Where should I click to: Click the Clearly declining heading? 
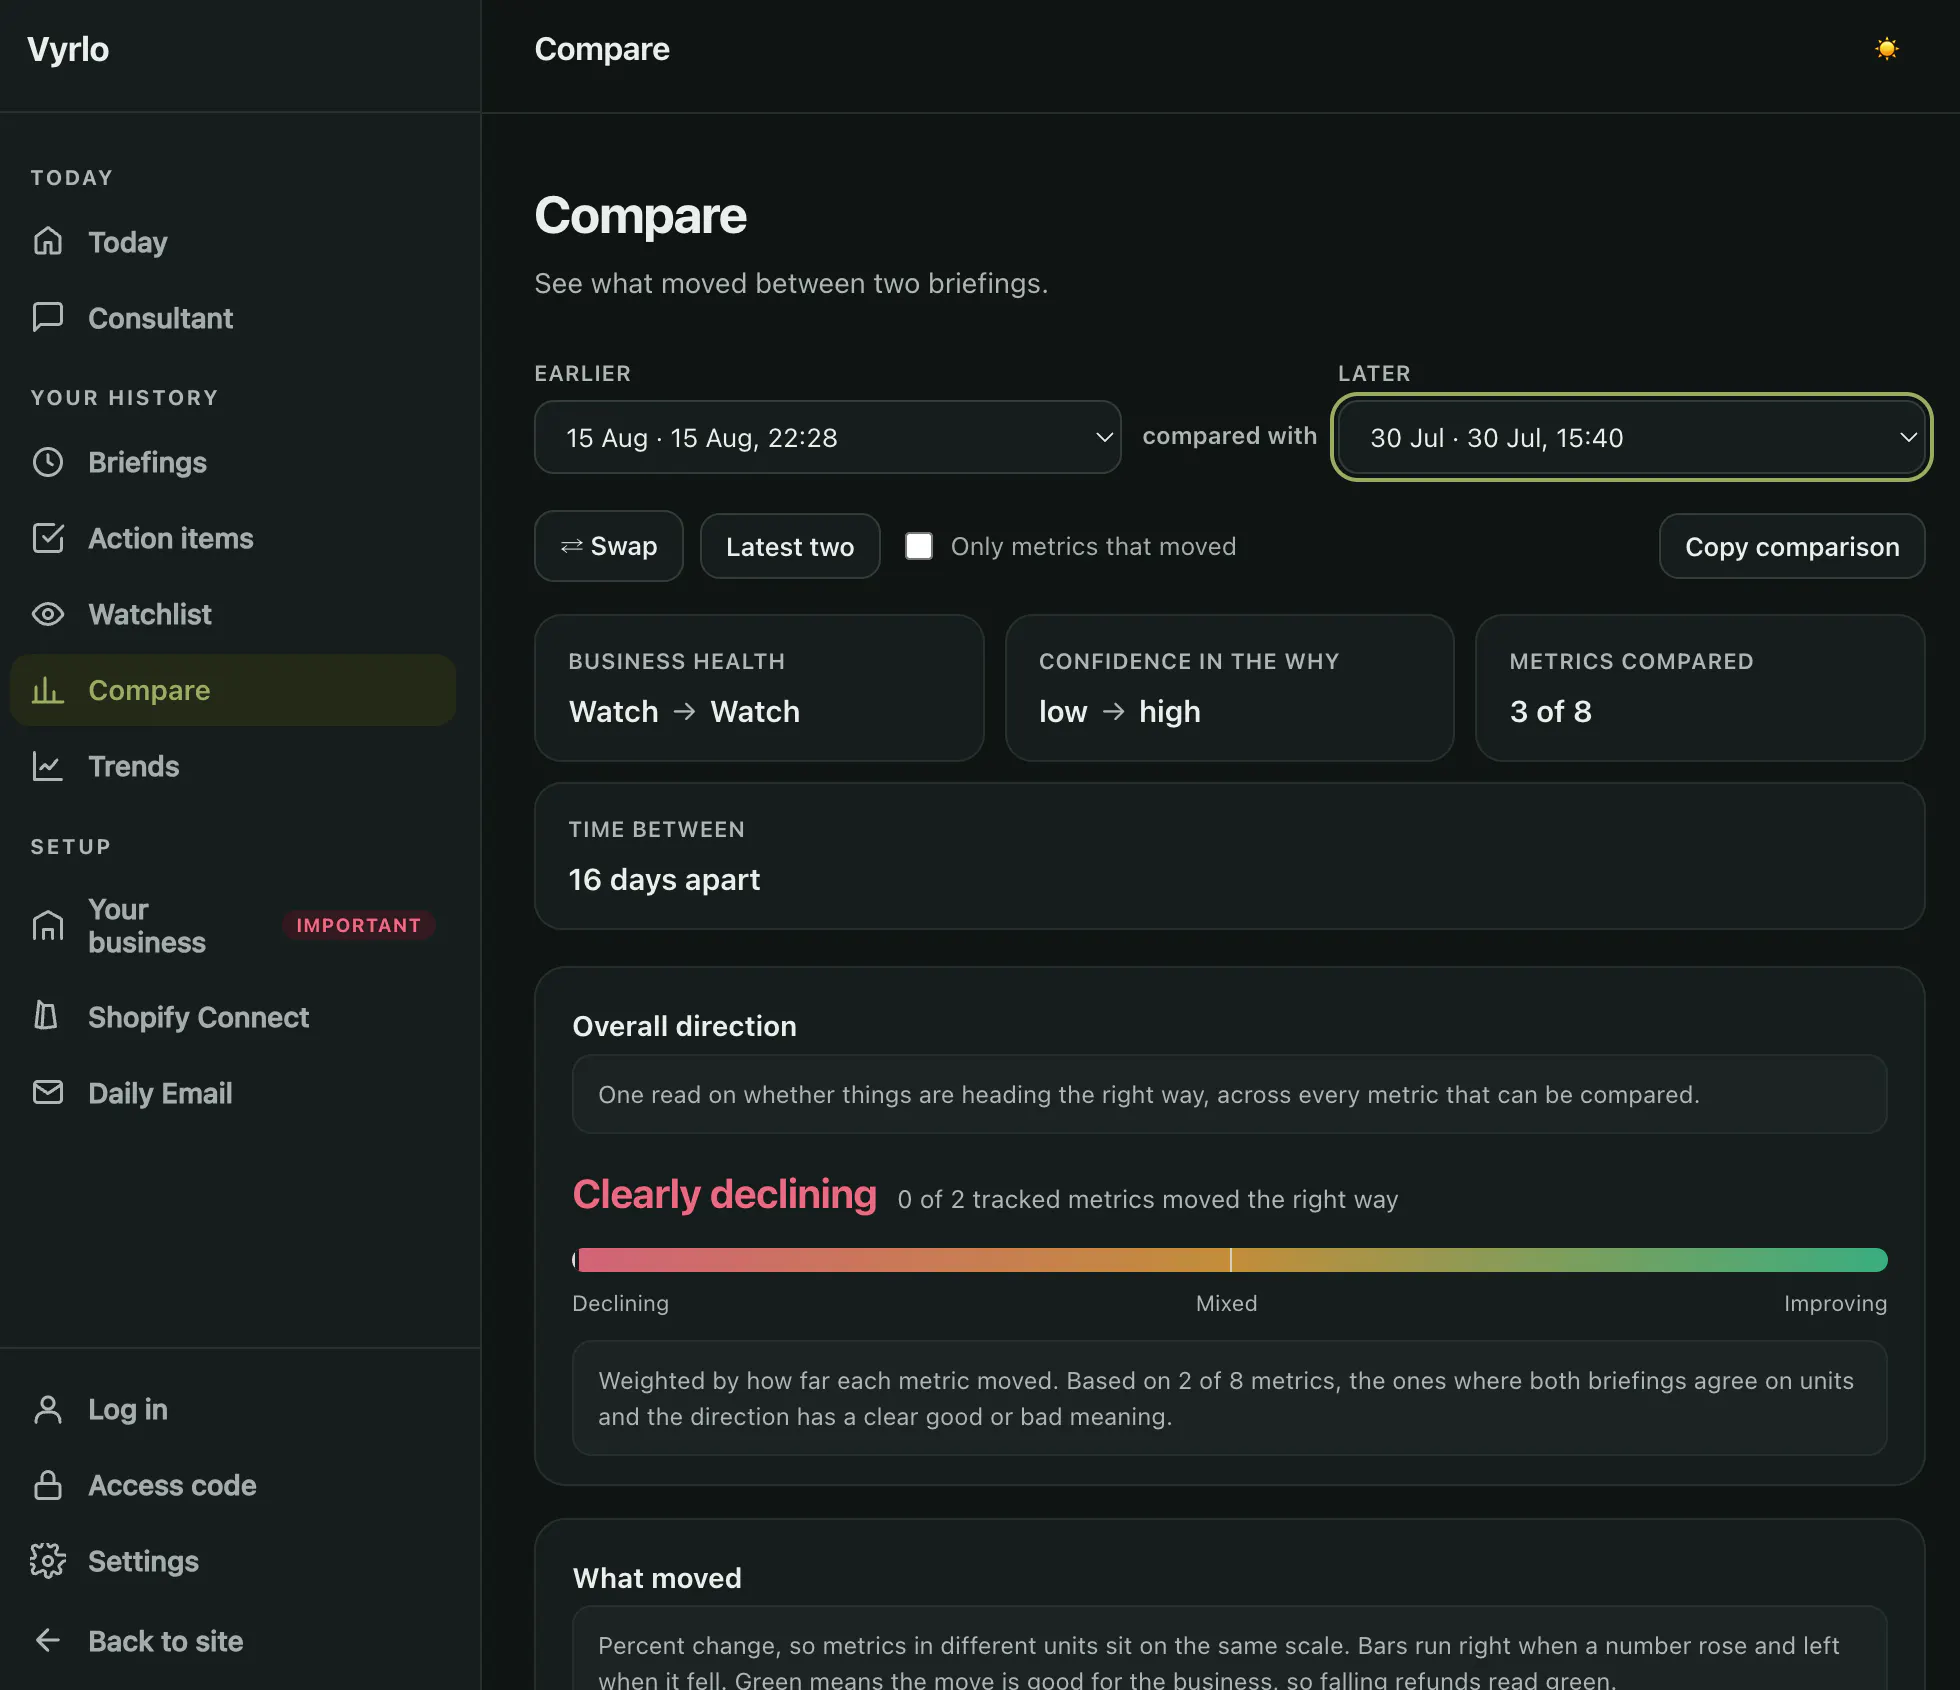[x=724, y=1195]
